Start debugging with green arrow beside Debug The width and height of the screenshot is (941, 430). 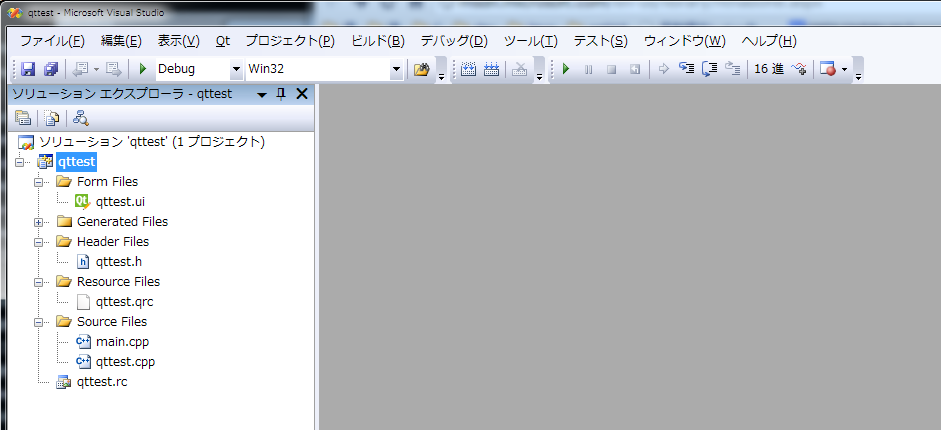coord(143,69)
